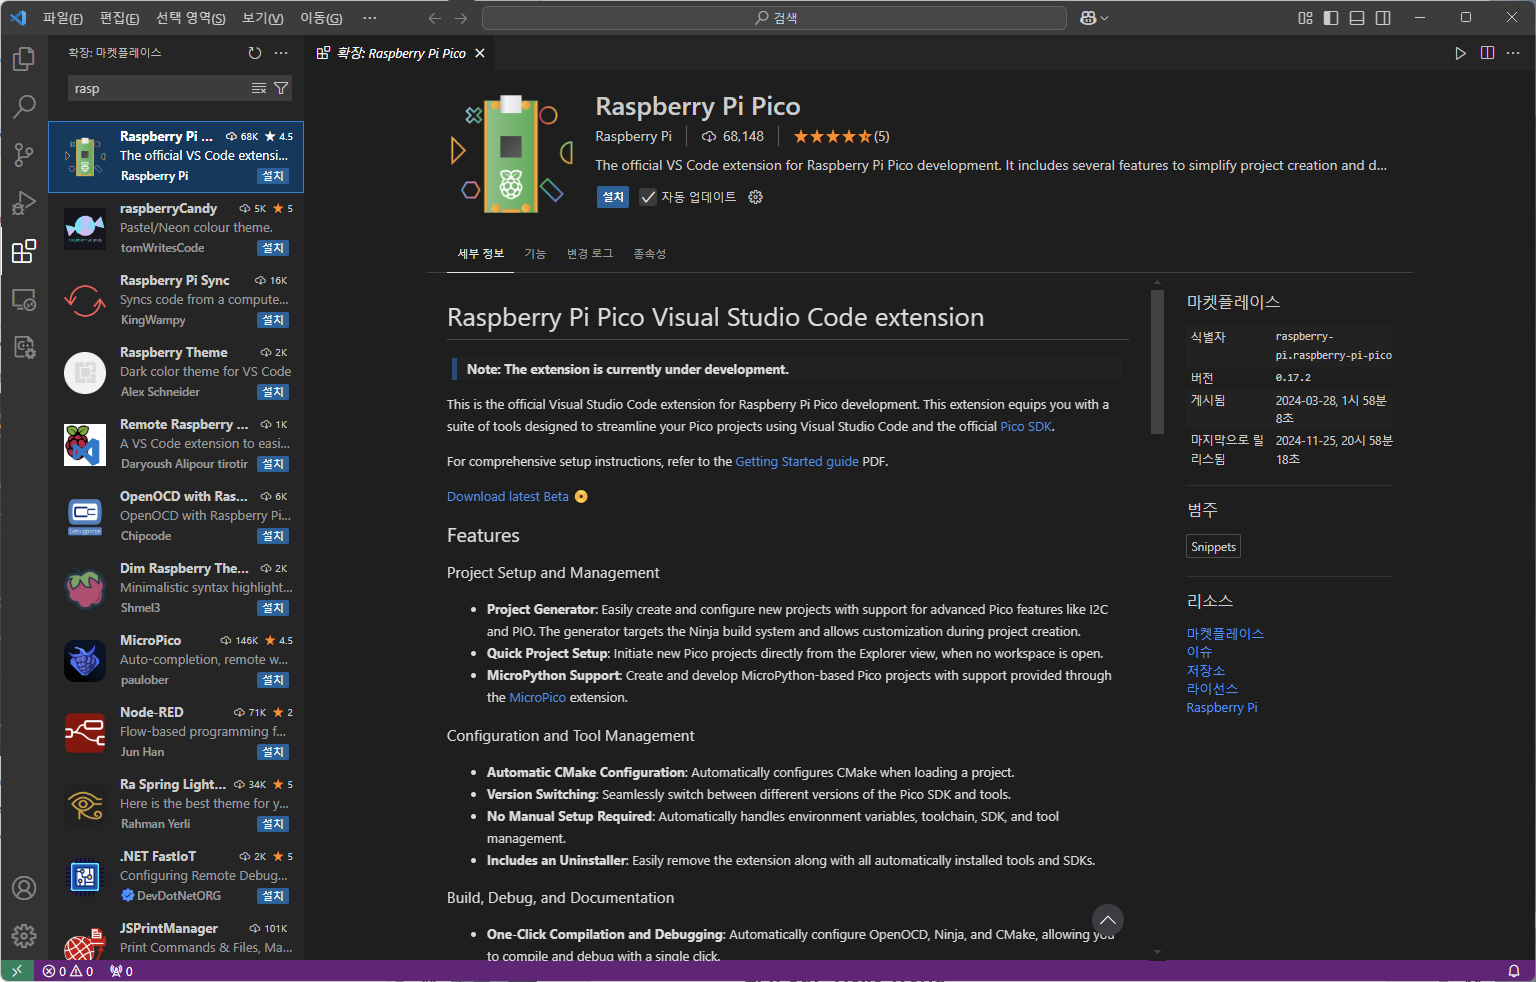
Task: Refresh the extensions marketplace list
Action: (255, 53)
